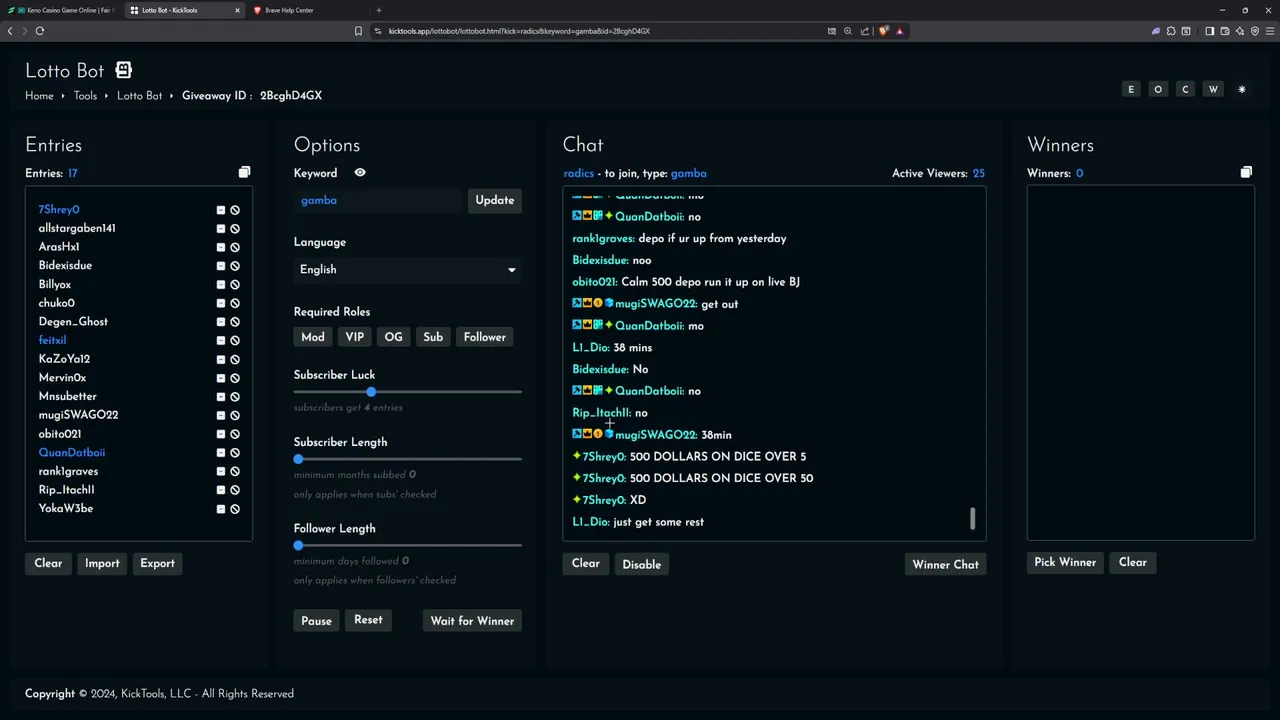Switch to Brave Help Center tab
This screenshot has height=720, width=1280.
310,10
